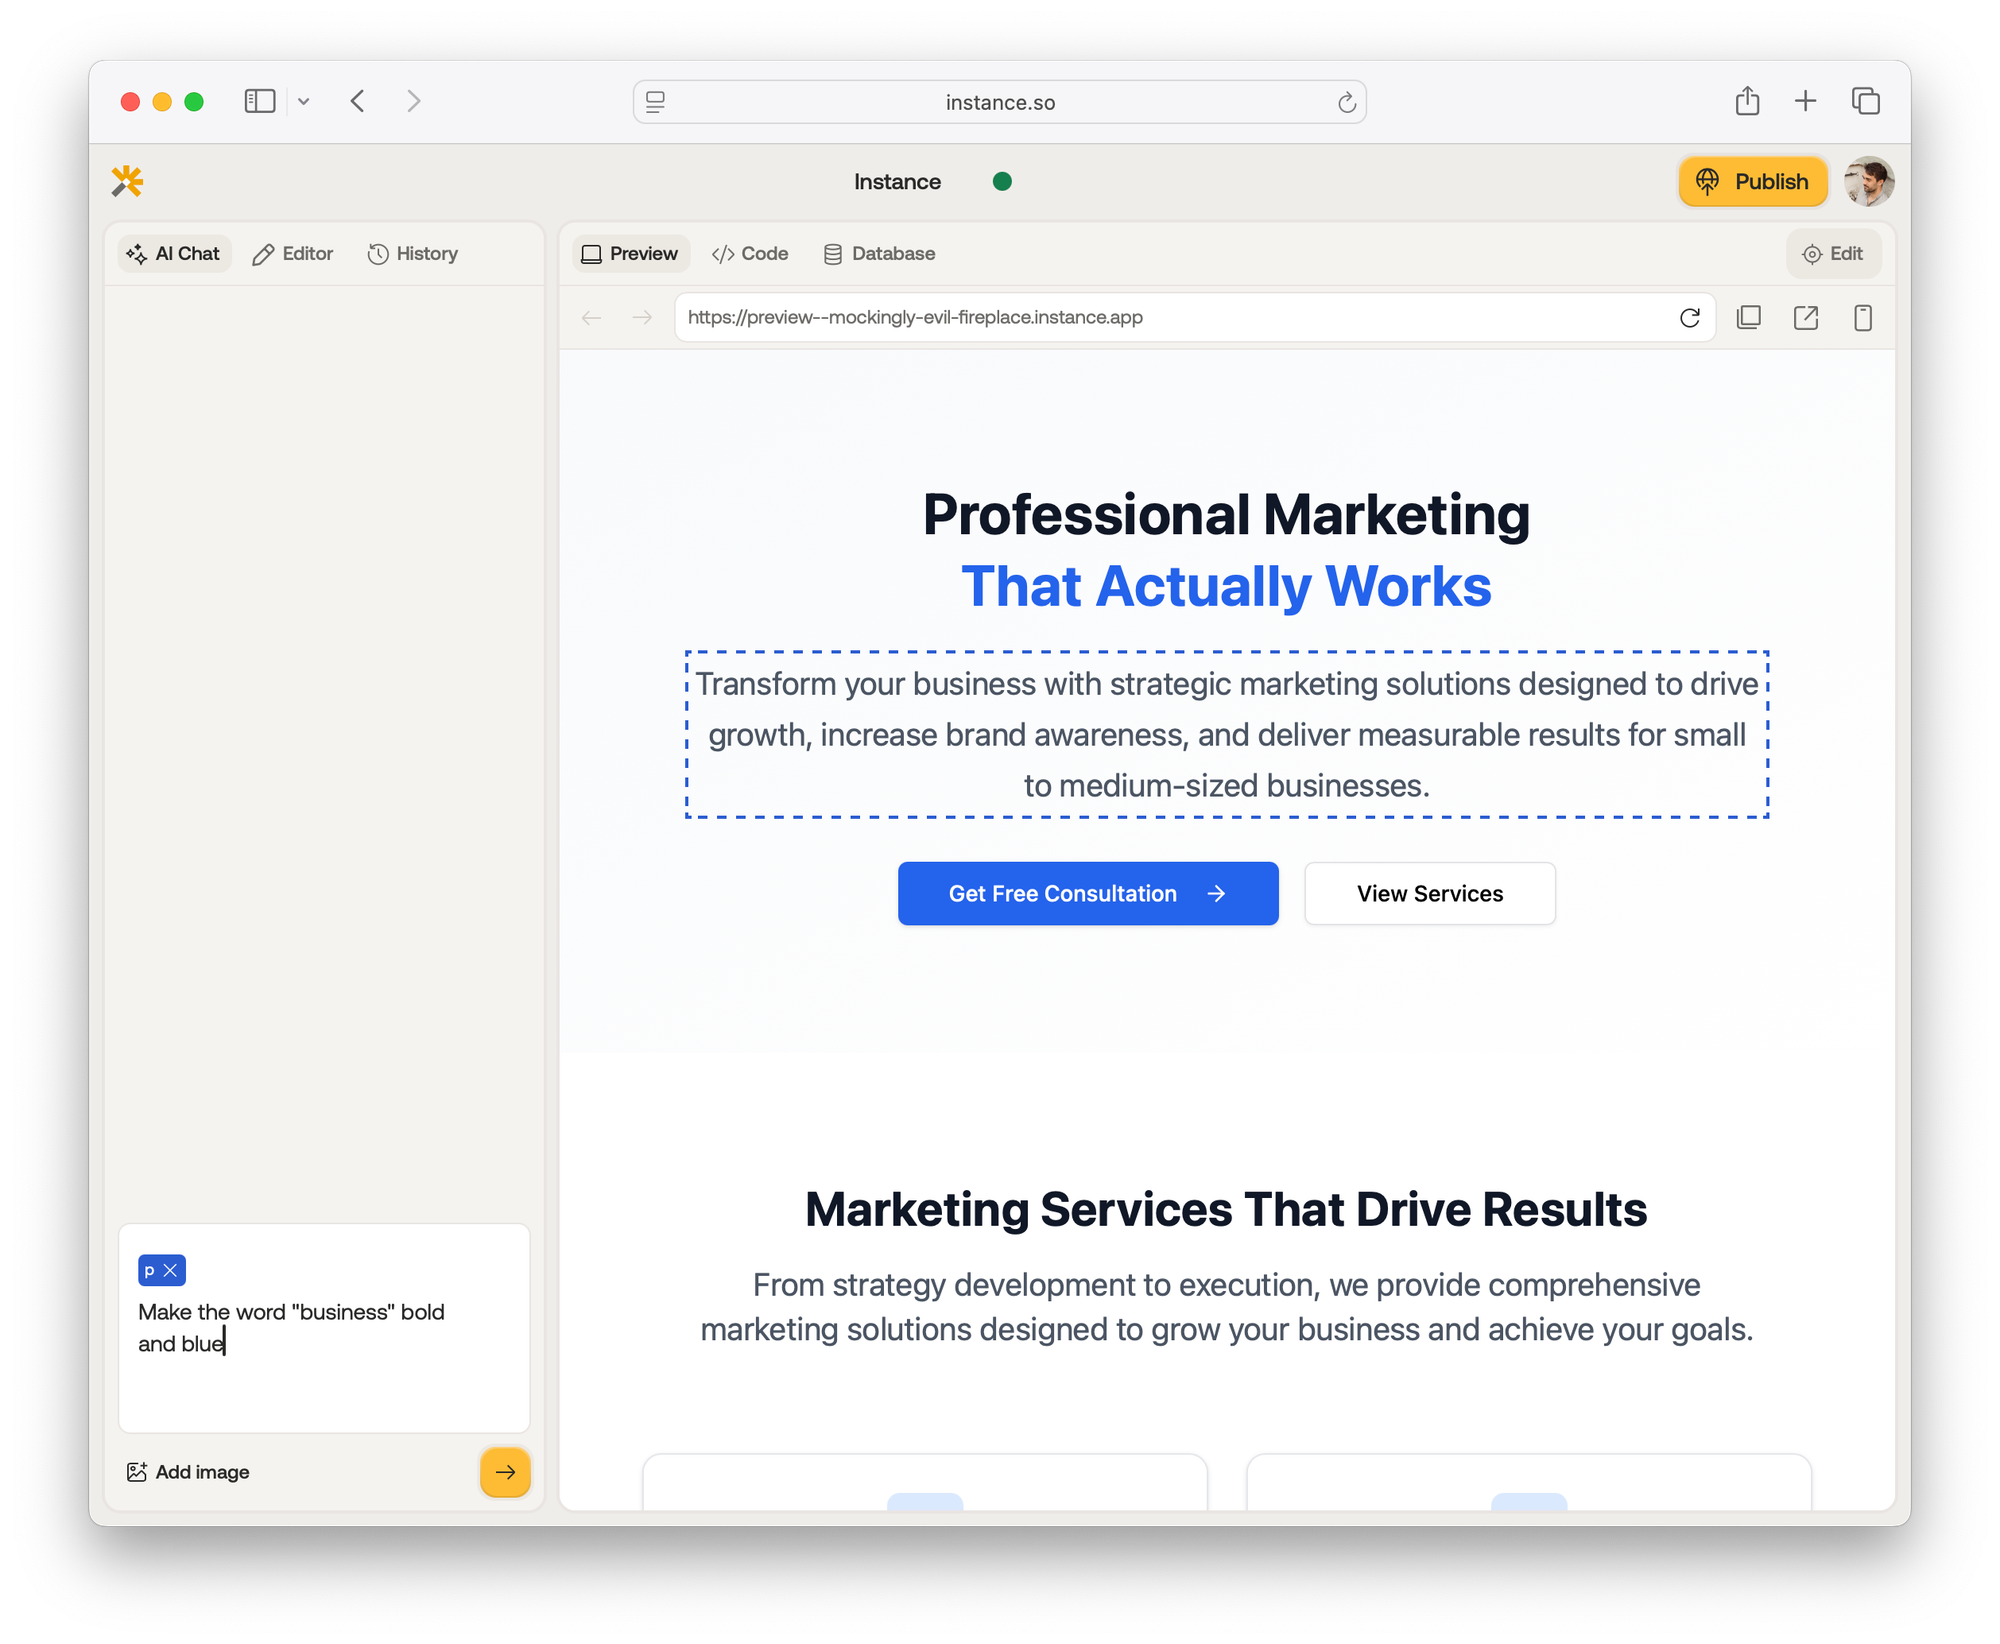The width and height of the screenshot is (2000, 1644).
Task: Toggle Edit element selection mode
Action: tap(1832, 254)
